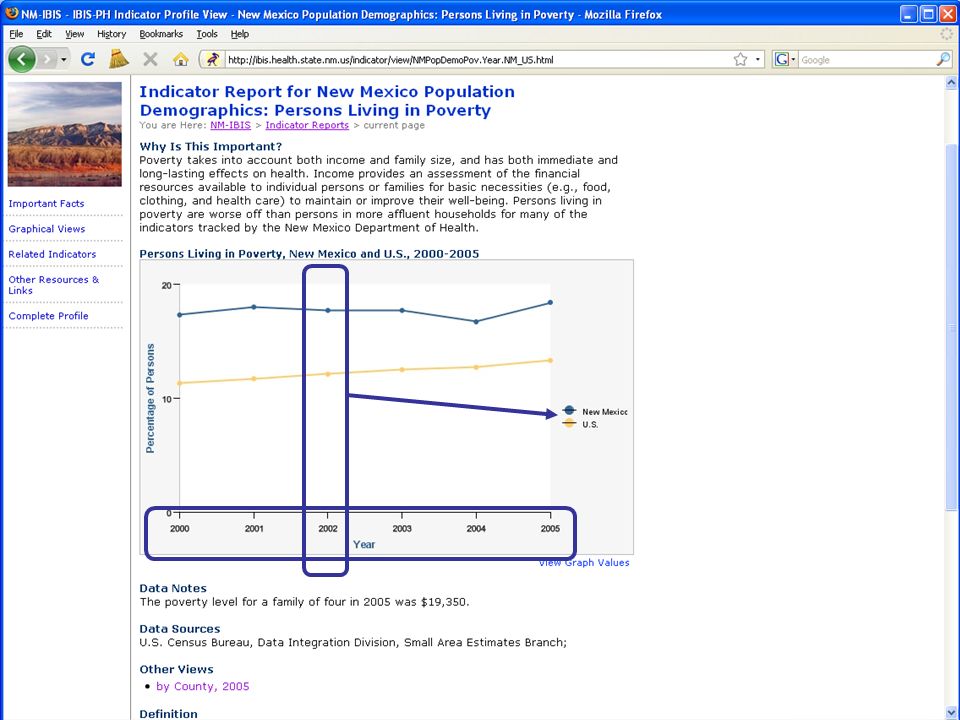Follow the Indicator Reports breadcrumb link

pos(307,125)
